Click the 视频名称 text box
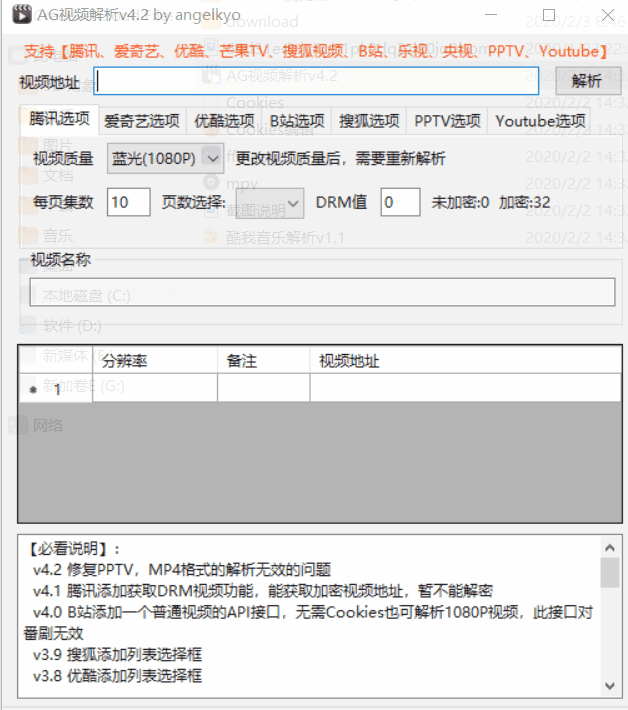This screenshot has height=710, width=628. [322, 292]
